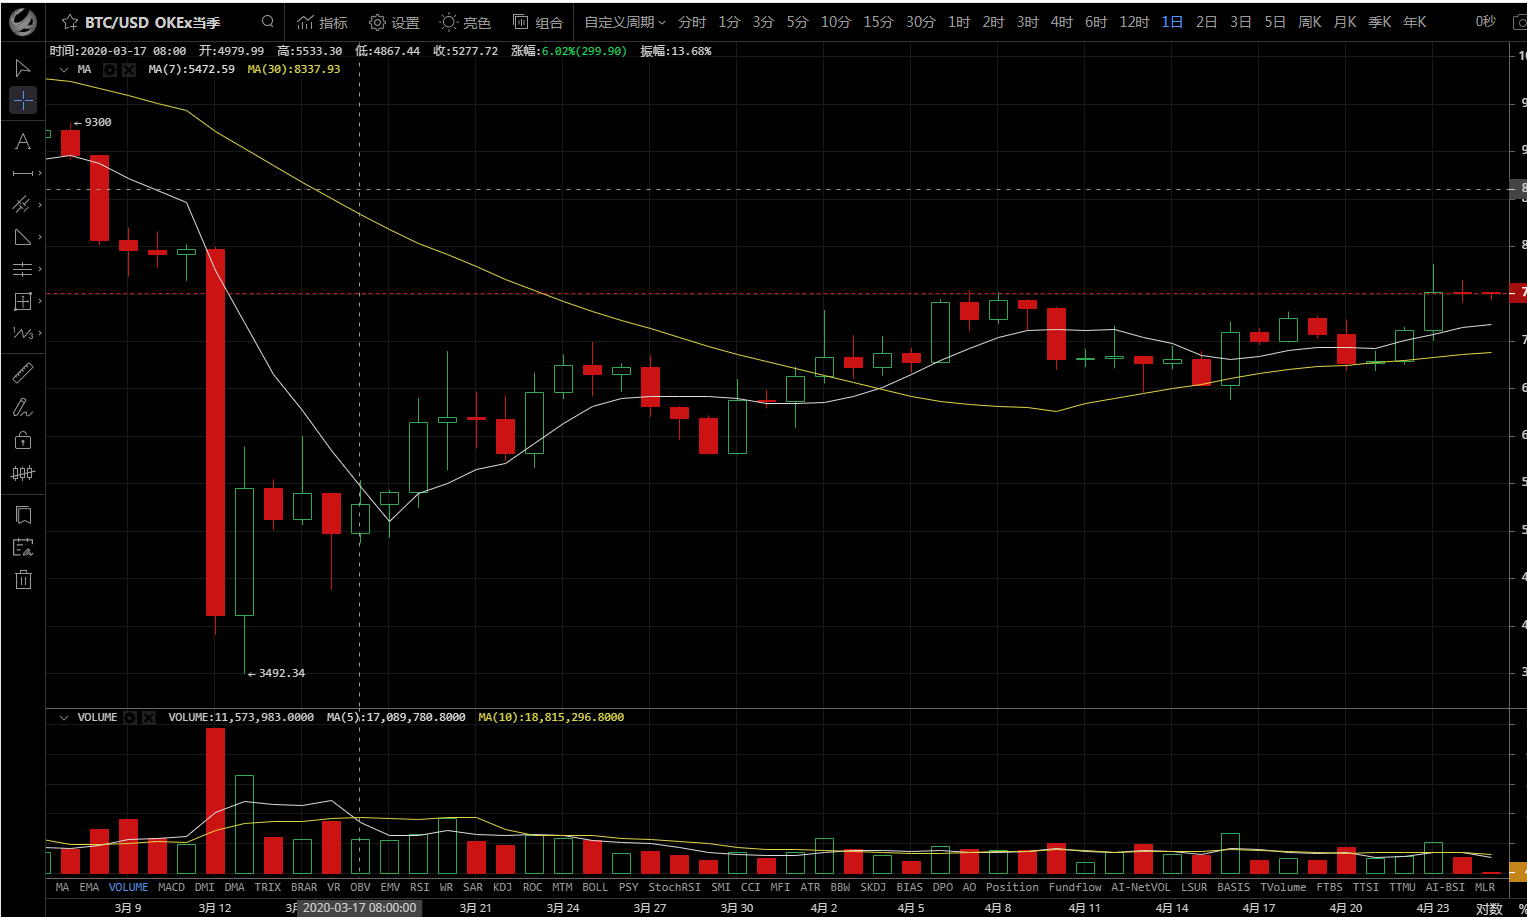Switch sub-indicator to BOLL

(595, 887)
